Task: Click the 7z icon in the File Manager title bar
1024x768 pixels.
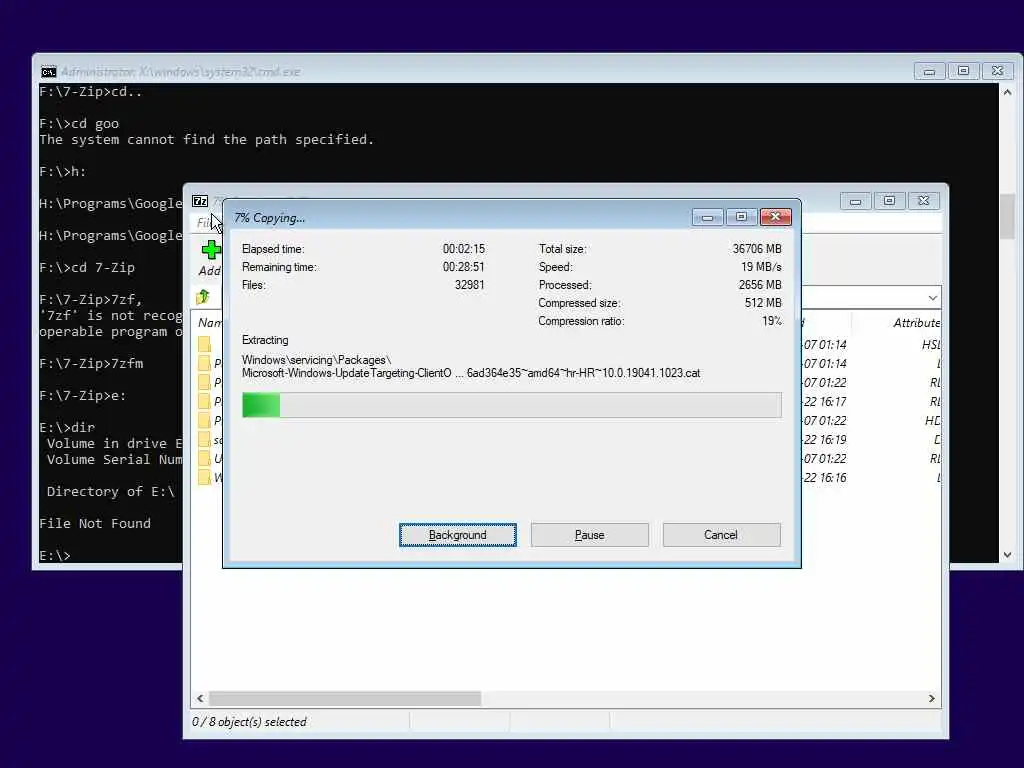Action: tap(200, 201)
